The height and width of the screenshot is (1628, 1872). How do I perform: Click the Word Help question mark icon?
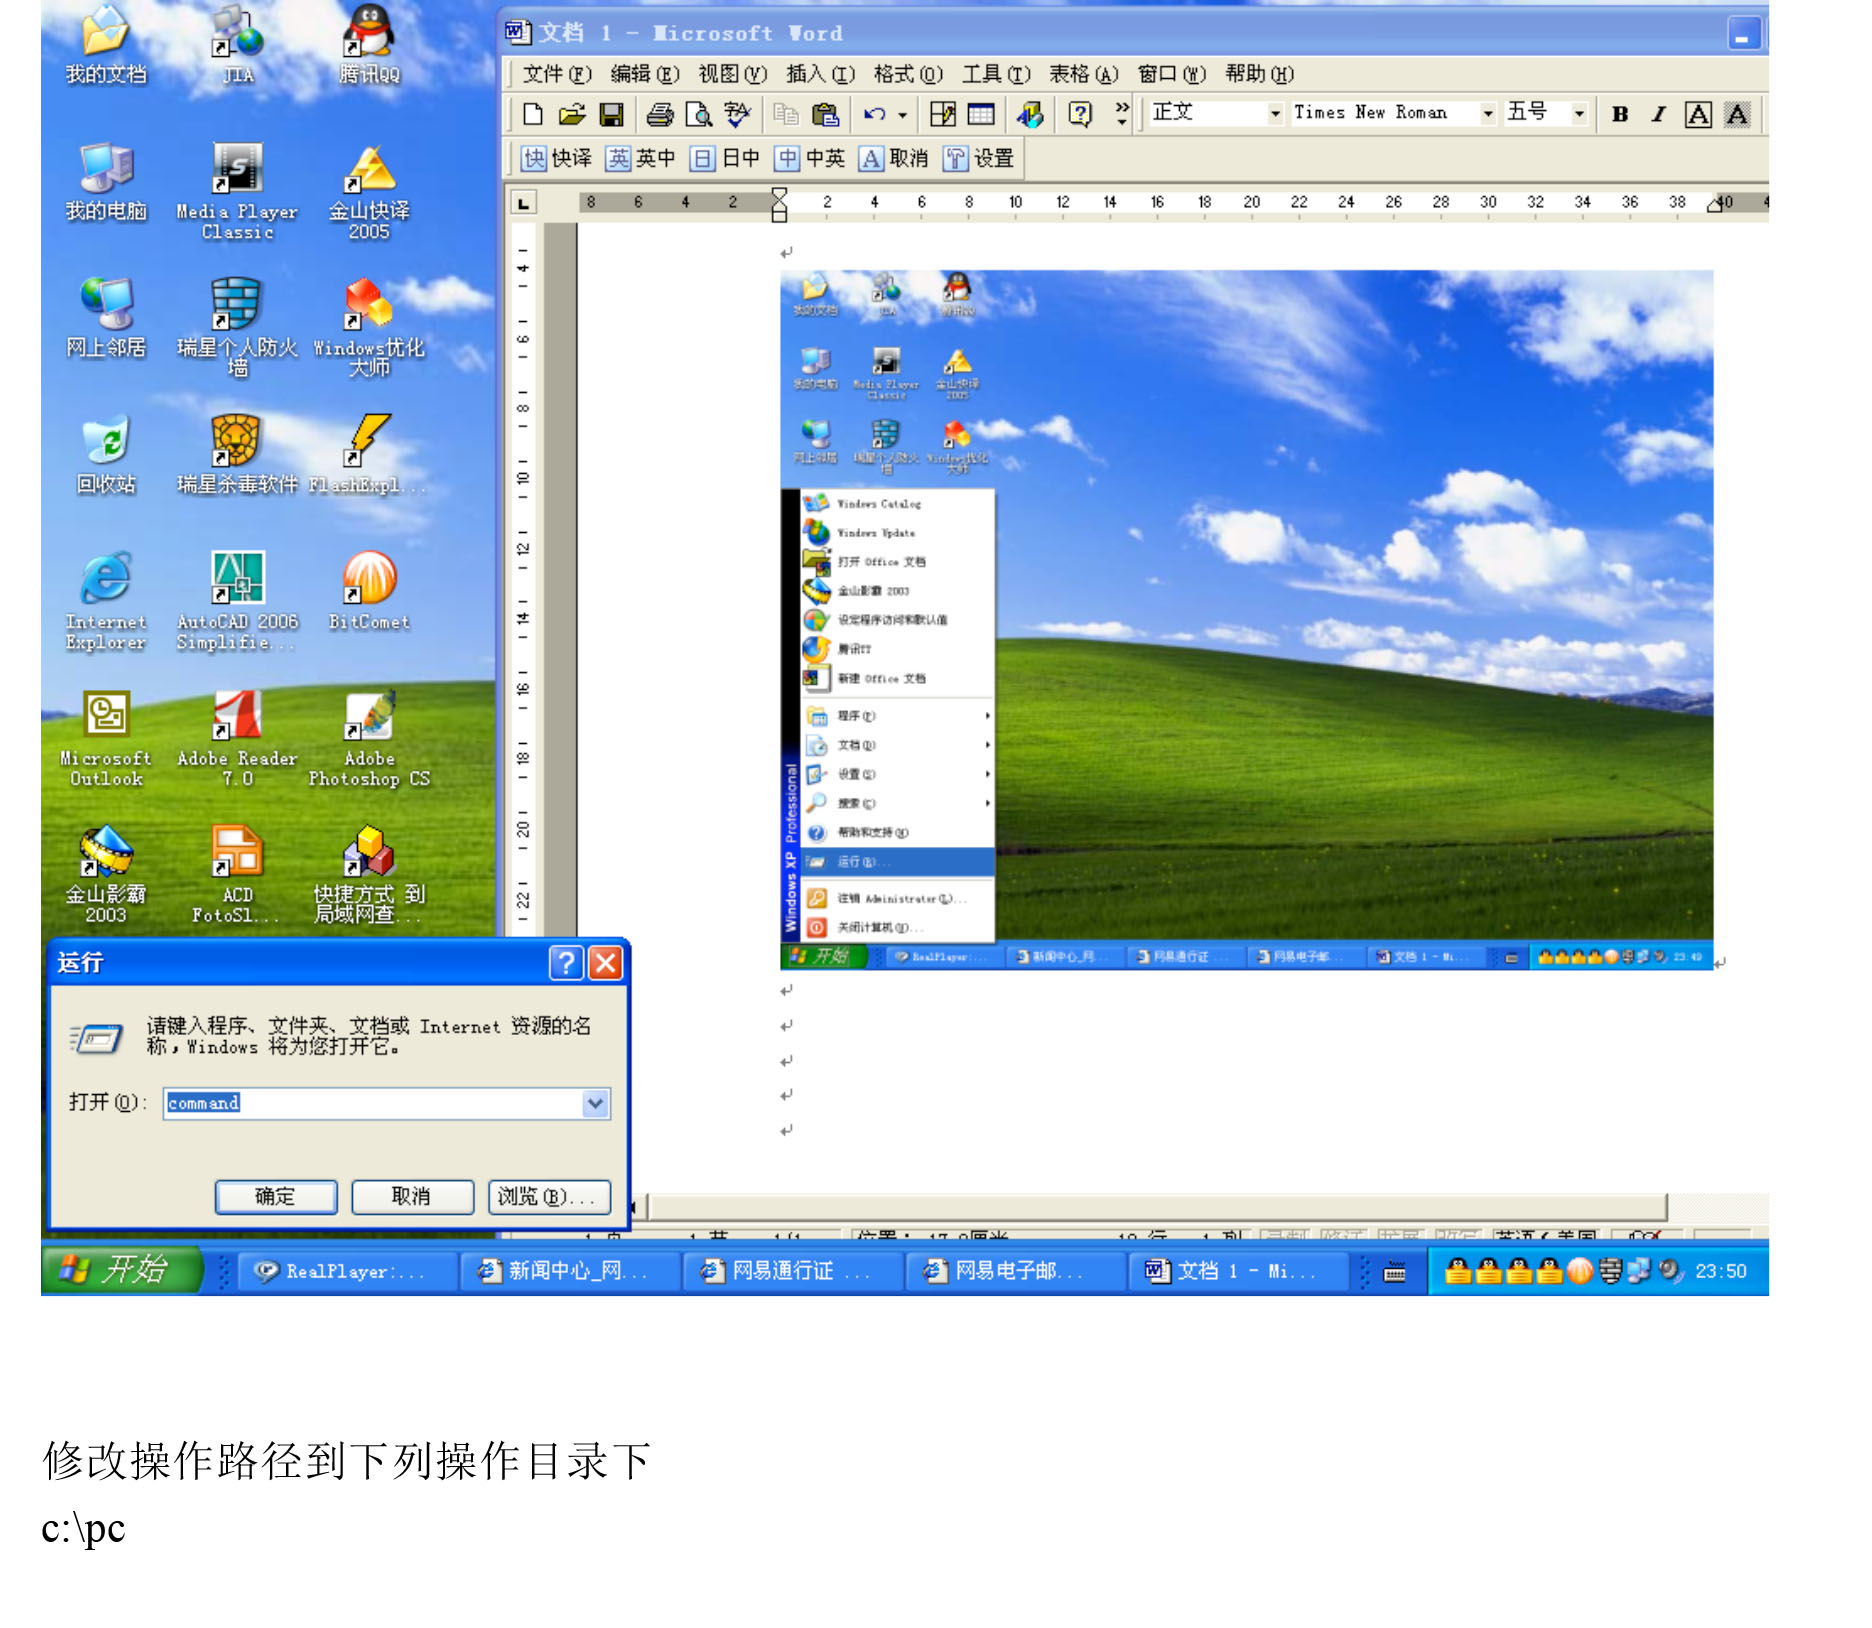pyautogui.click(x=1080, y=114)
